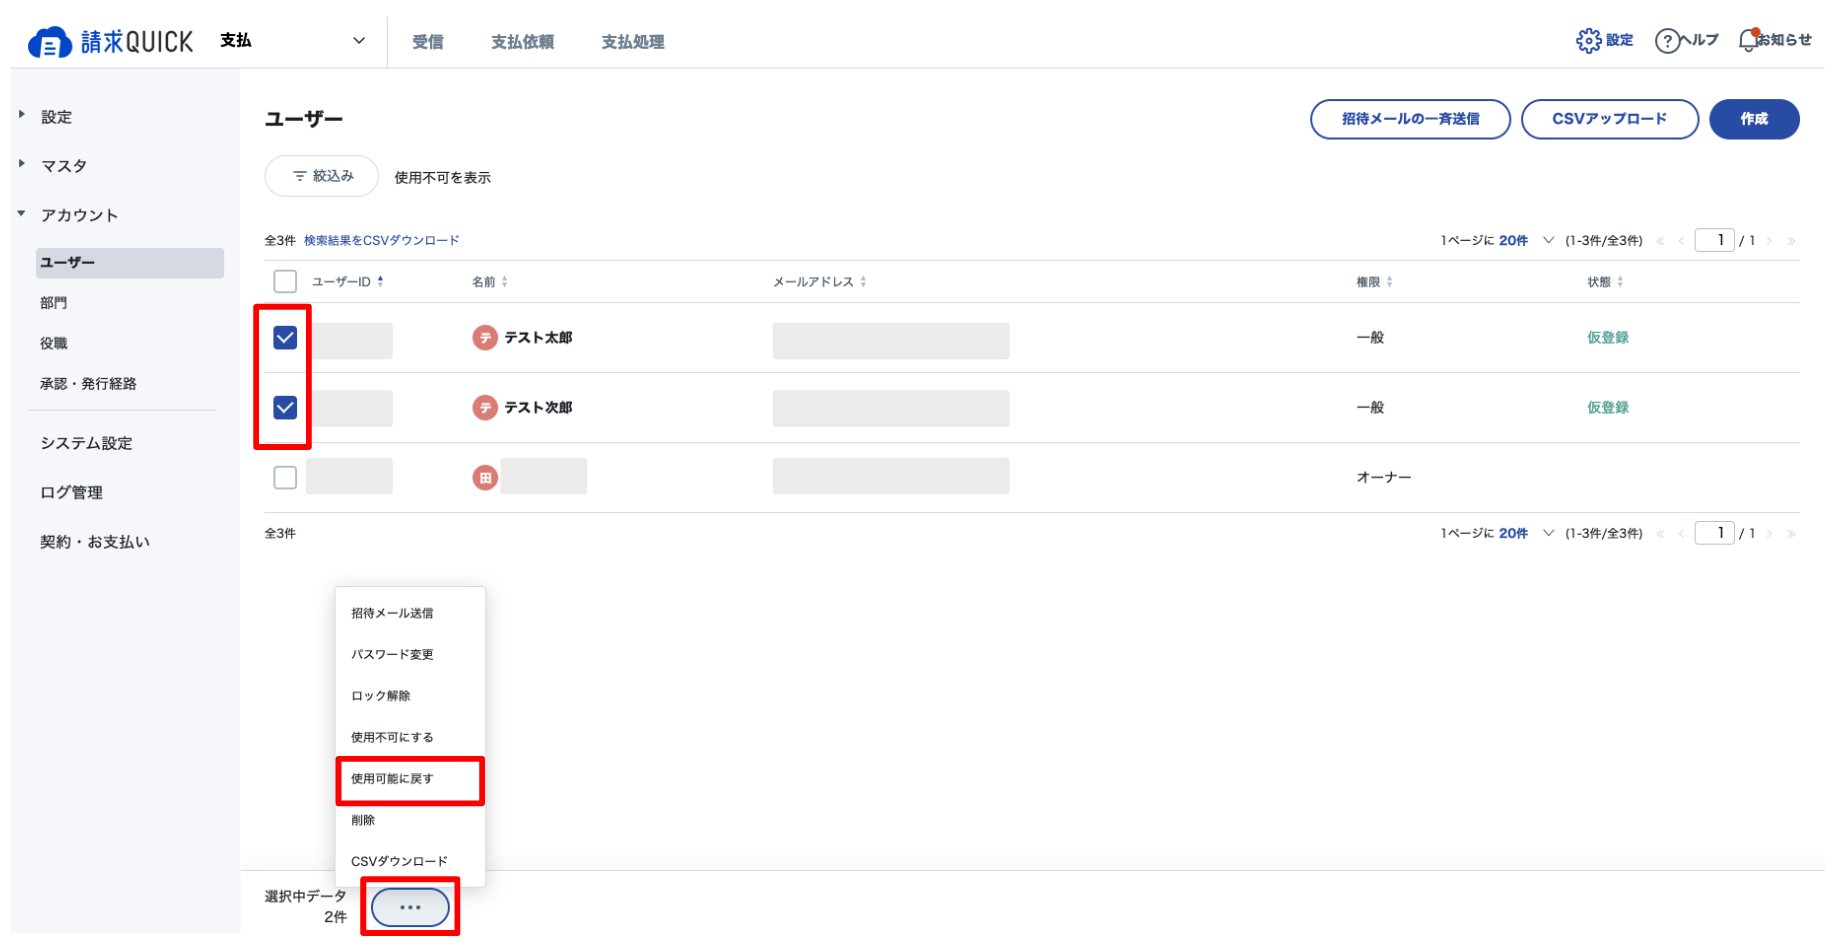The image size is (1835, 946).
Task: Select ユーザー in the sidebar
Action: click(x=130, y=263)
